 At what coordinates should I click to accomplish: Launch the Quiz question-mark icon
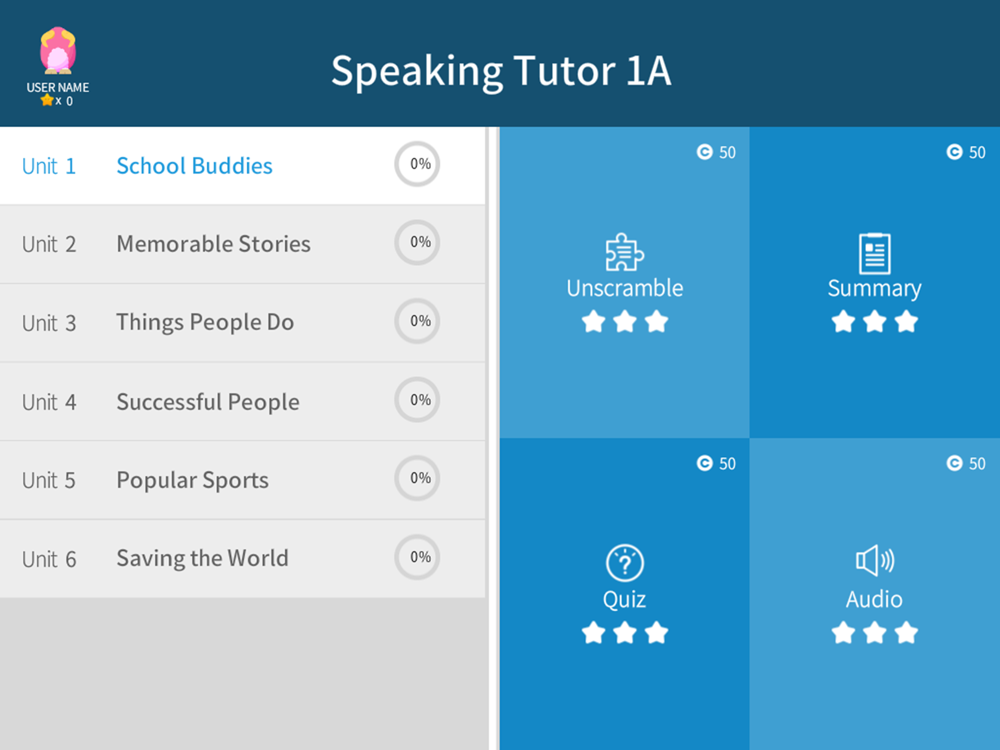pos(624,562)
